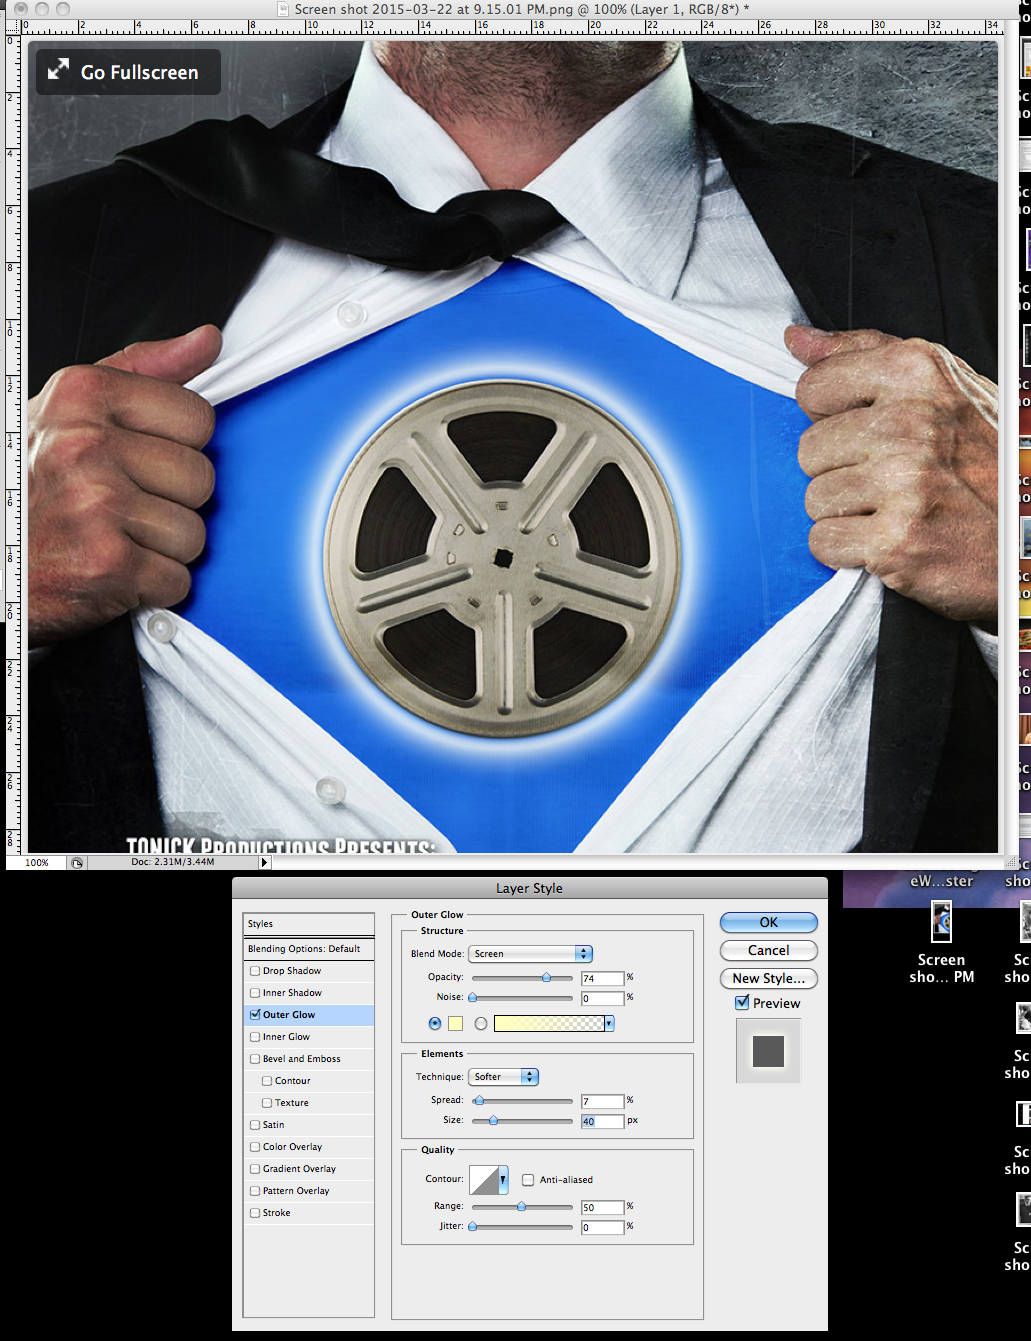
Task: Click the glow gradient preview bar
Action: [x=549, y=1023]
